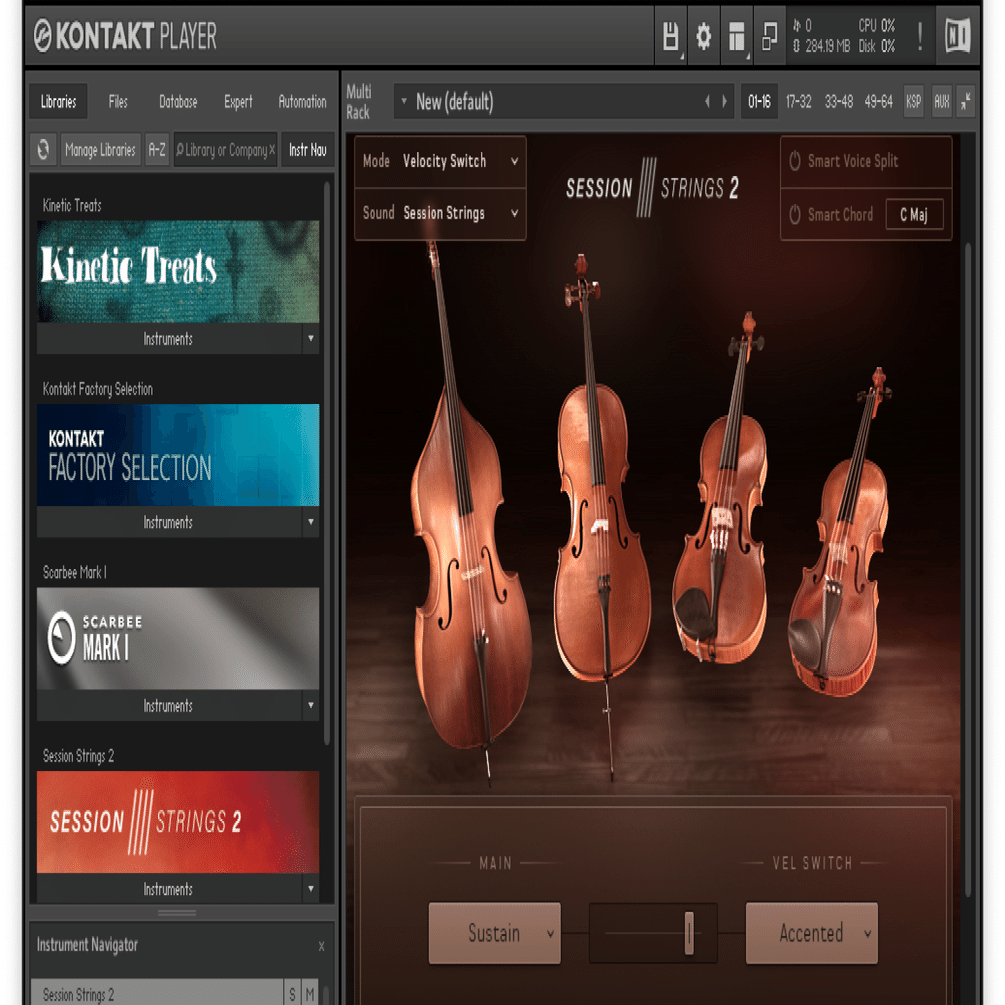Mute Session Strings 2 with M button
Screen dimensions: 1005x1005
pyautogui.click(x=310, y=993)
